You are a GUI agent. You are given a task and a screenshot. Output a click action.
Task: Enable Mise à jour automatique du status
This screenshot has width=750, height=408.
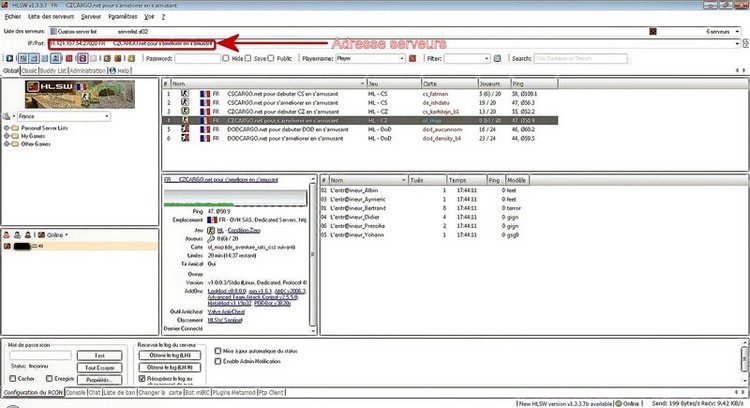(218, 351)
